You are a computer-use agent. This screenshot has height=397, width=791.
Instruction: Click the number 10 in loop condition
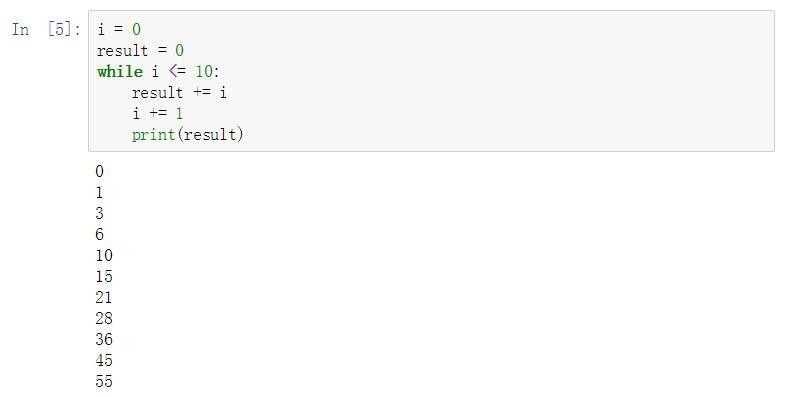[x=204, y=71]
